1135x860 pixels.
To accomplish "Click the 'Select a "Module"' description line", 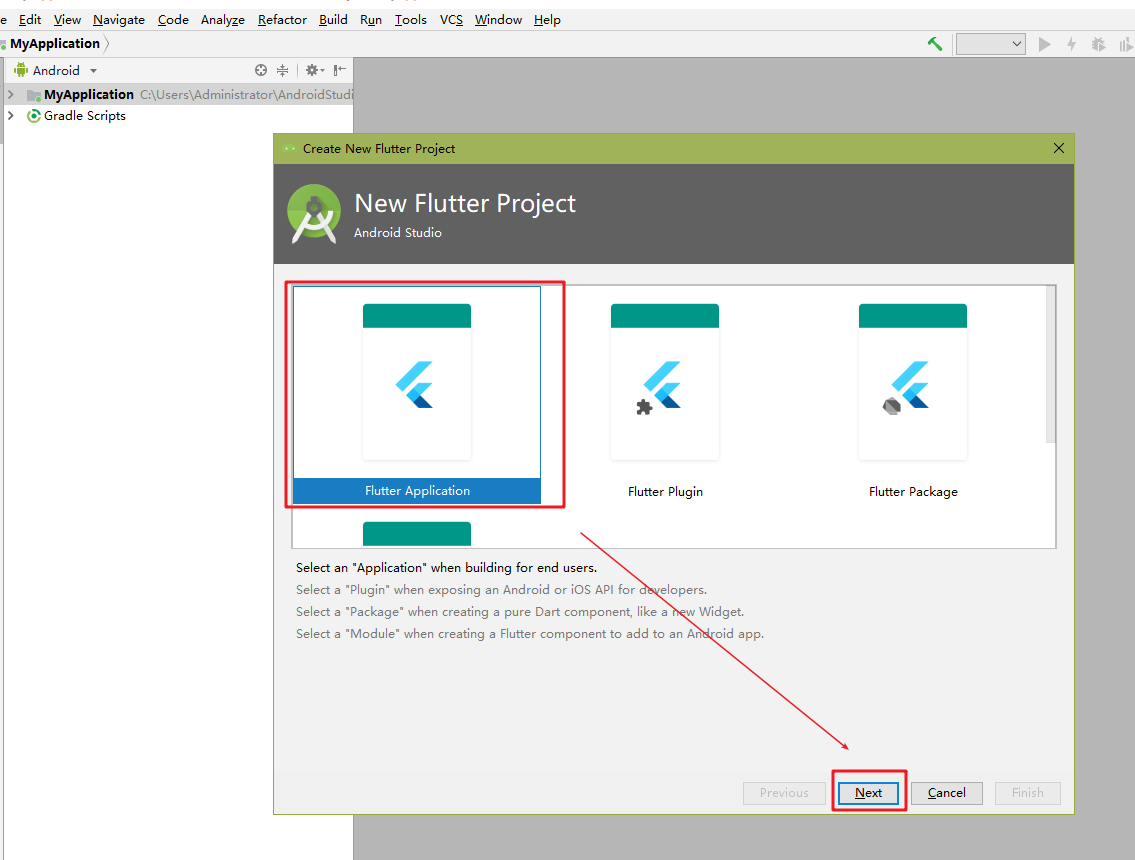I will point(530,633).
